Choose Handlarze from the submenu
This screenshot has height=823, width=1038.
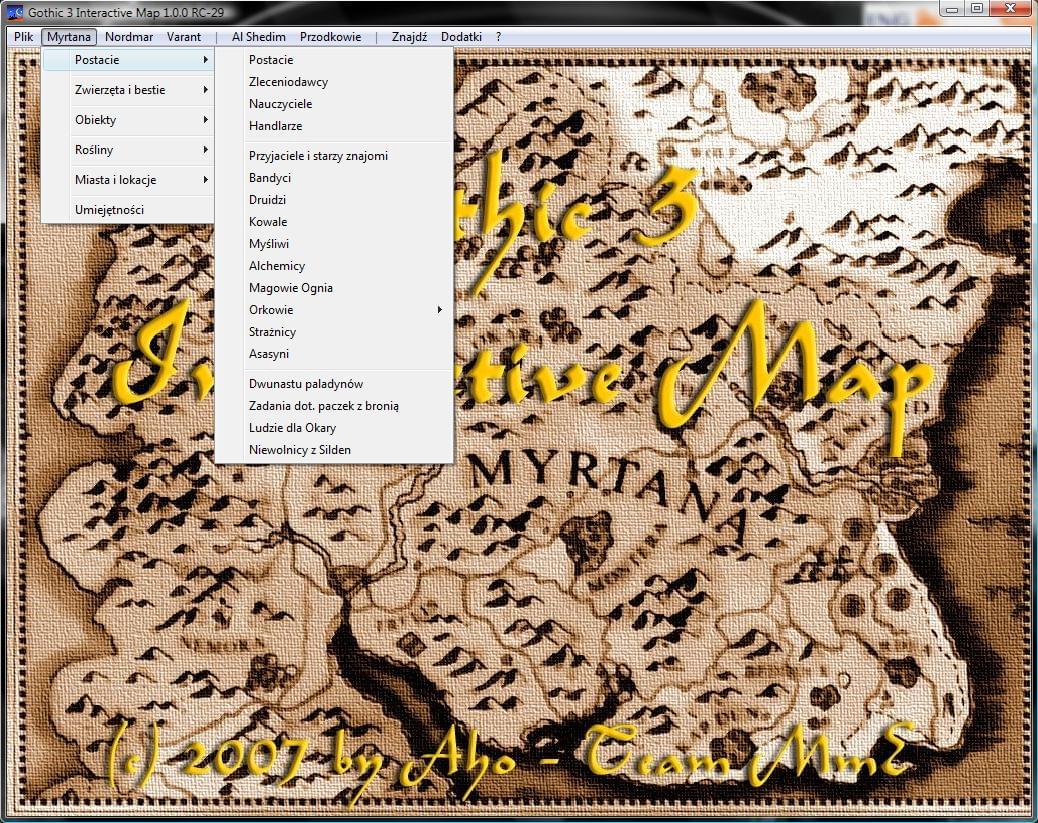(334, 126)
